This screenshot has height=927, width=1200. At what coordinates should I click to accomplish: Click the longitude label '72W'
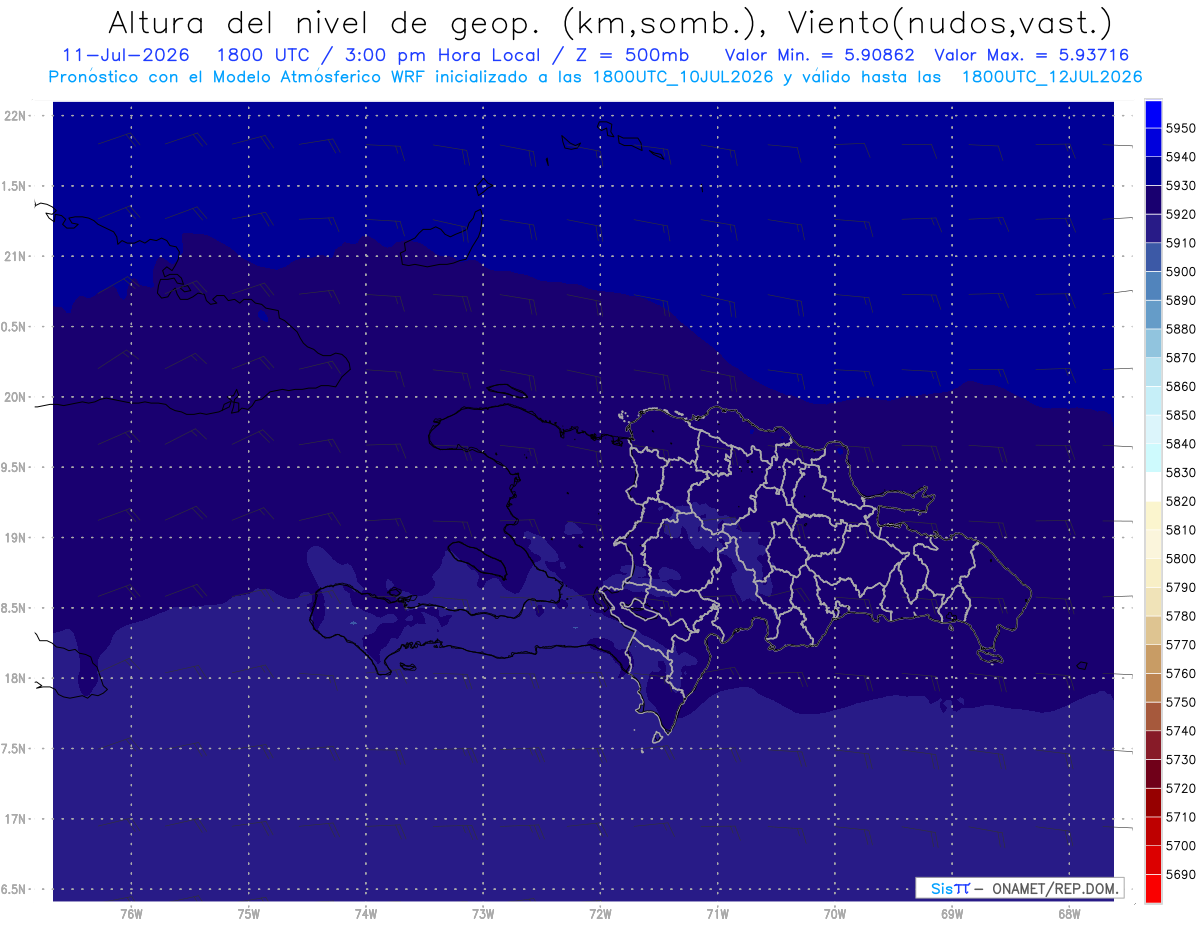(x=600, y=914)
